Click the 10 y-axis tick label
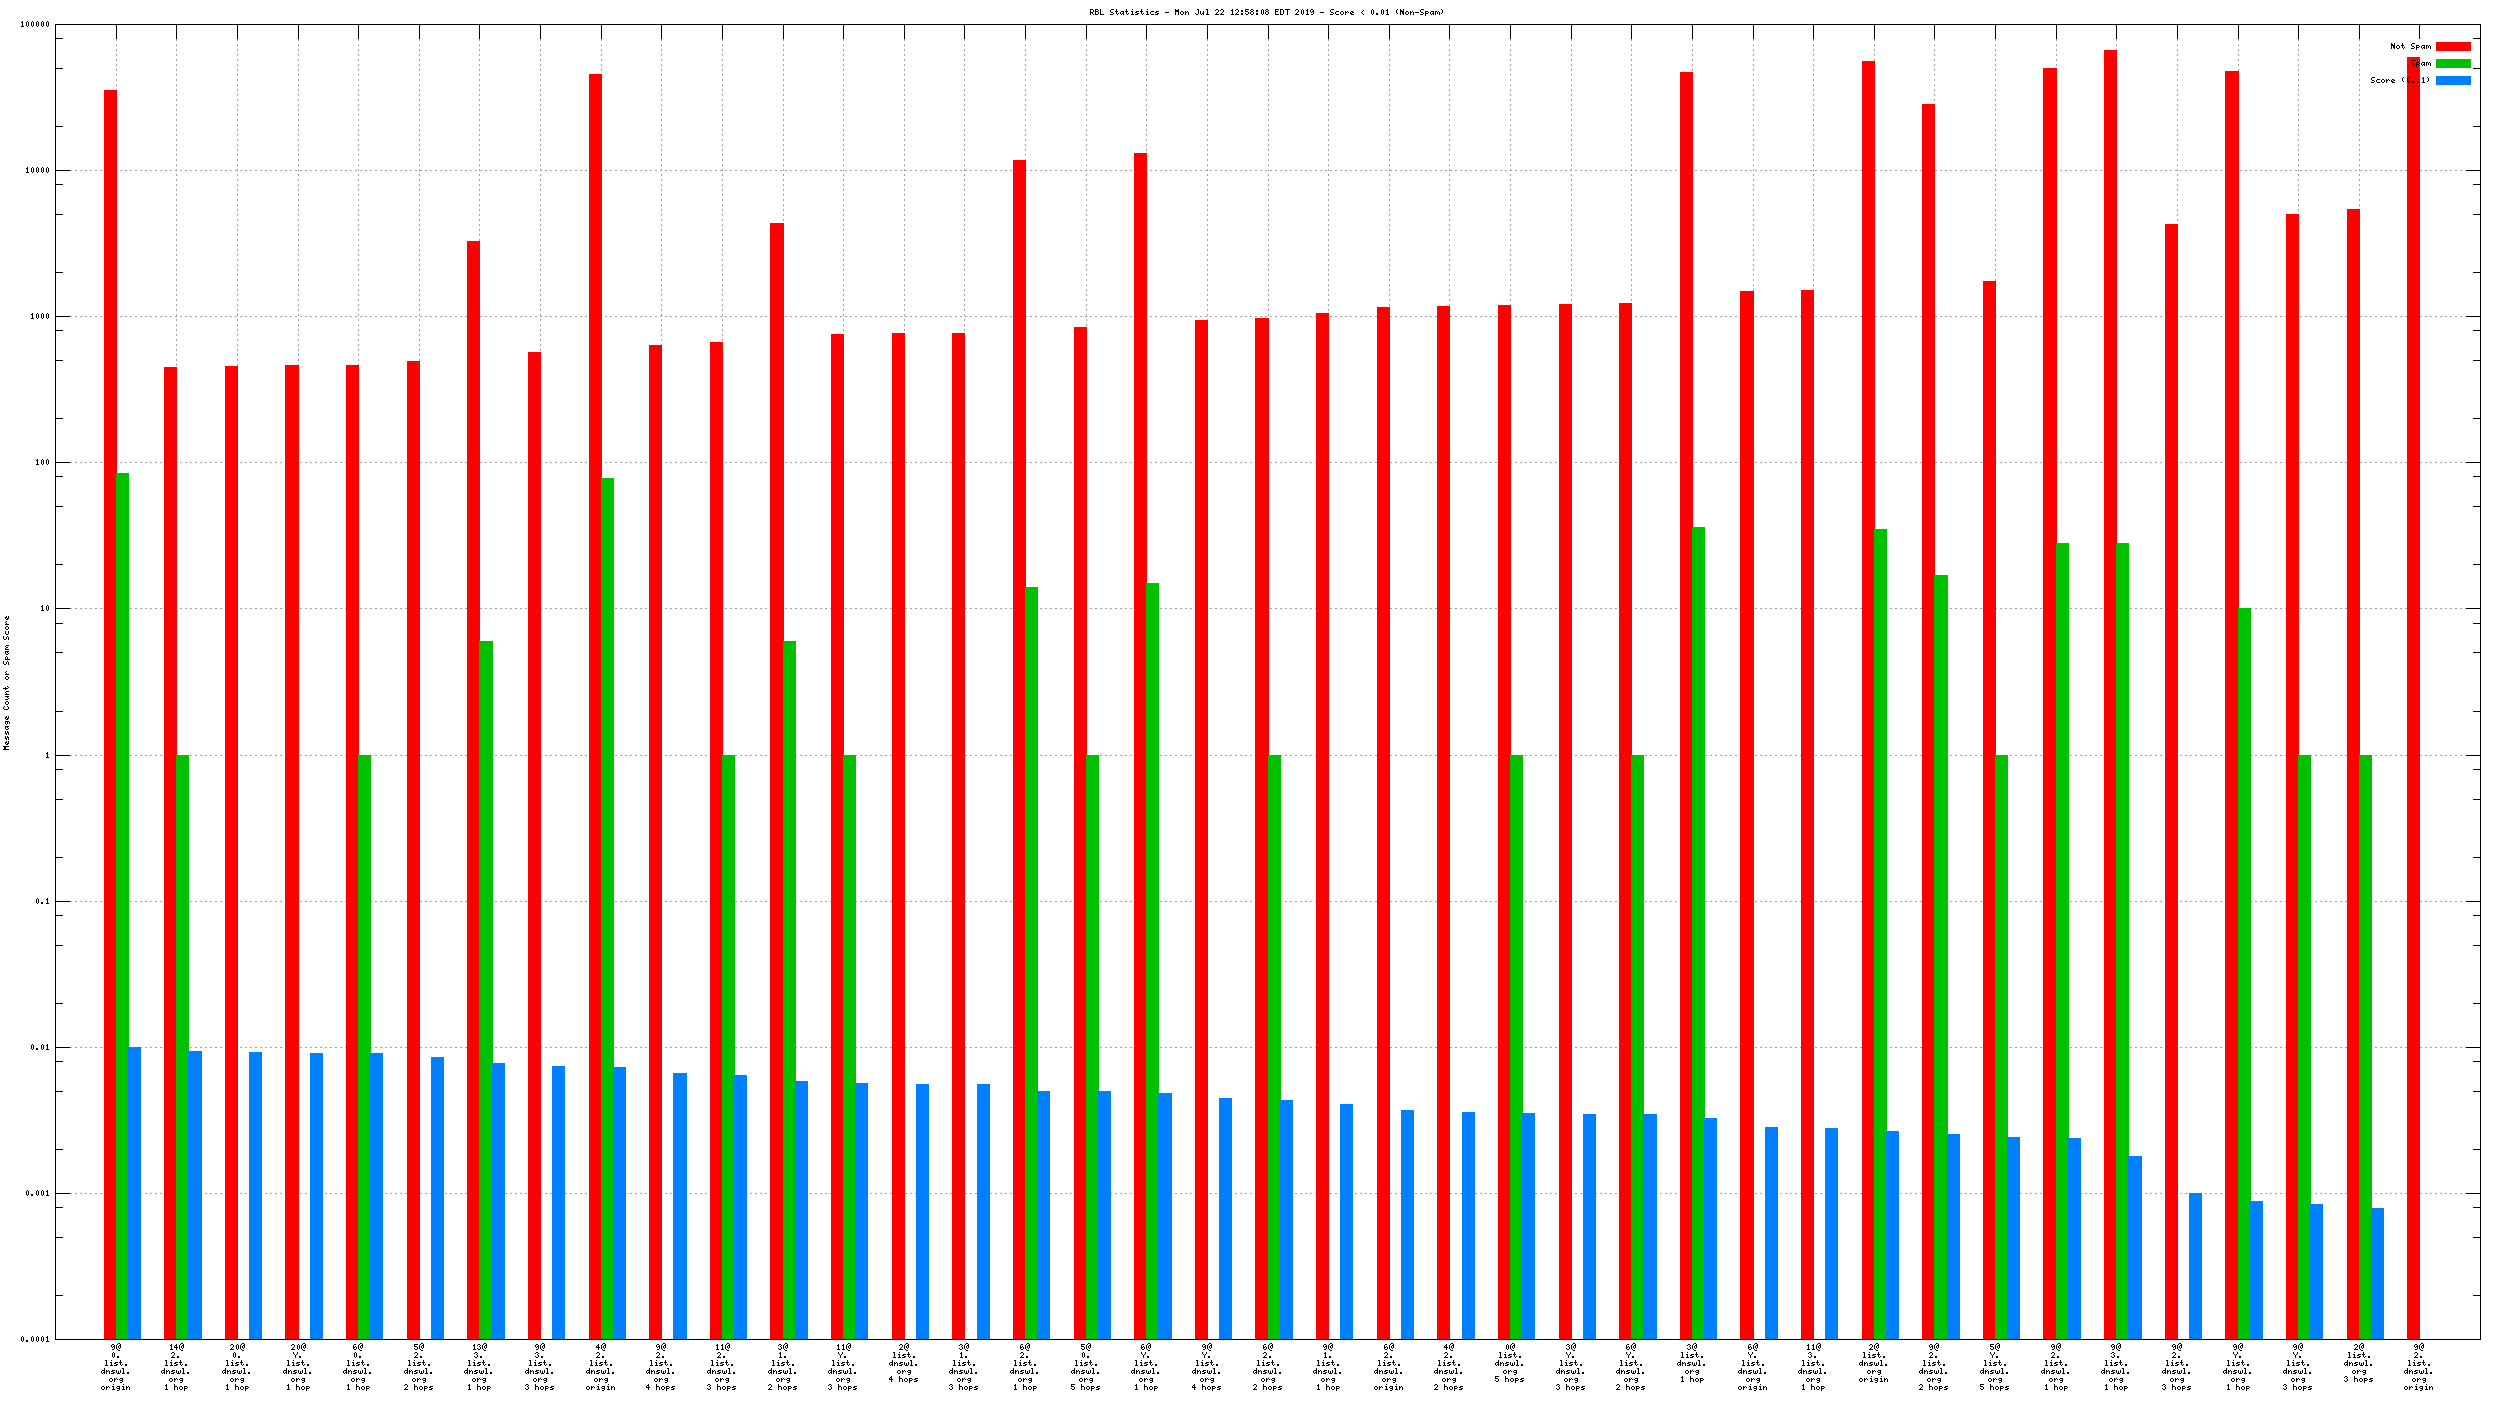 pos(44,608)
